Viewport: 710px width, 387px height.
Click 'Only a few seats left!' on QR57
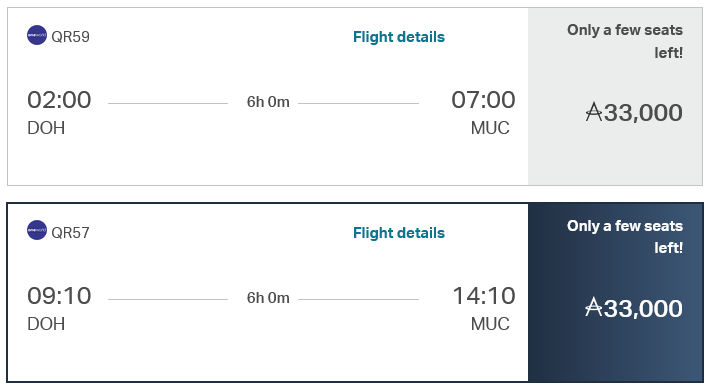(625, 237)
